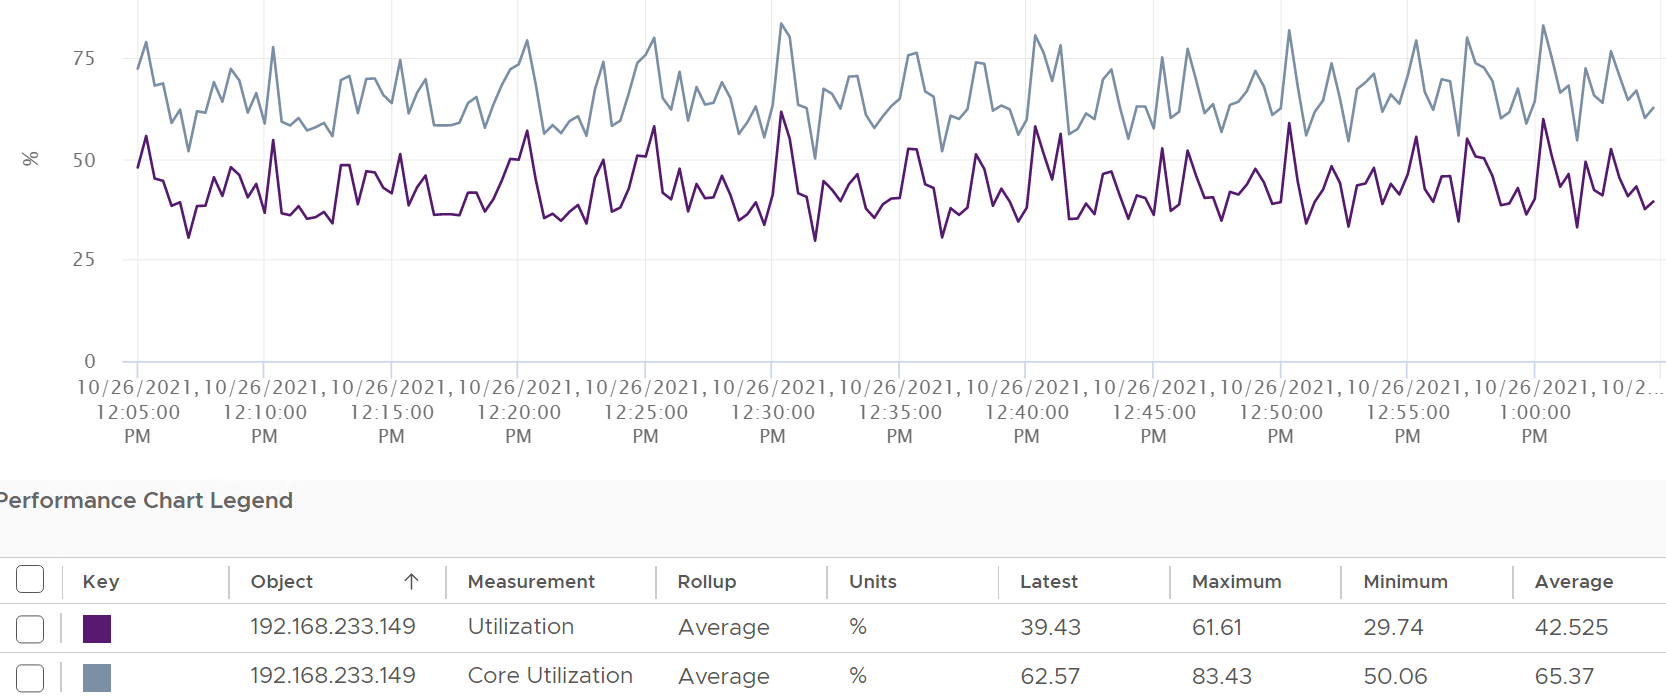Click the 12:35:00 PM time axis label
Screen dimensions: 1666x700
pyautogui.click(x=899, y=411)
